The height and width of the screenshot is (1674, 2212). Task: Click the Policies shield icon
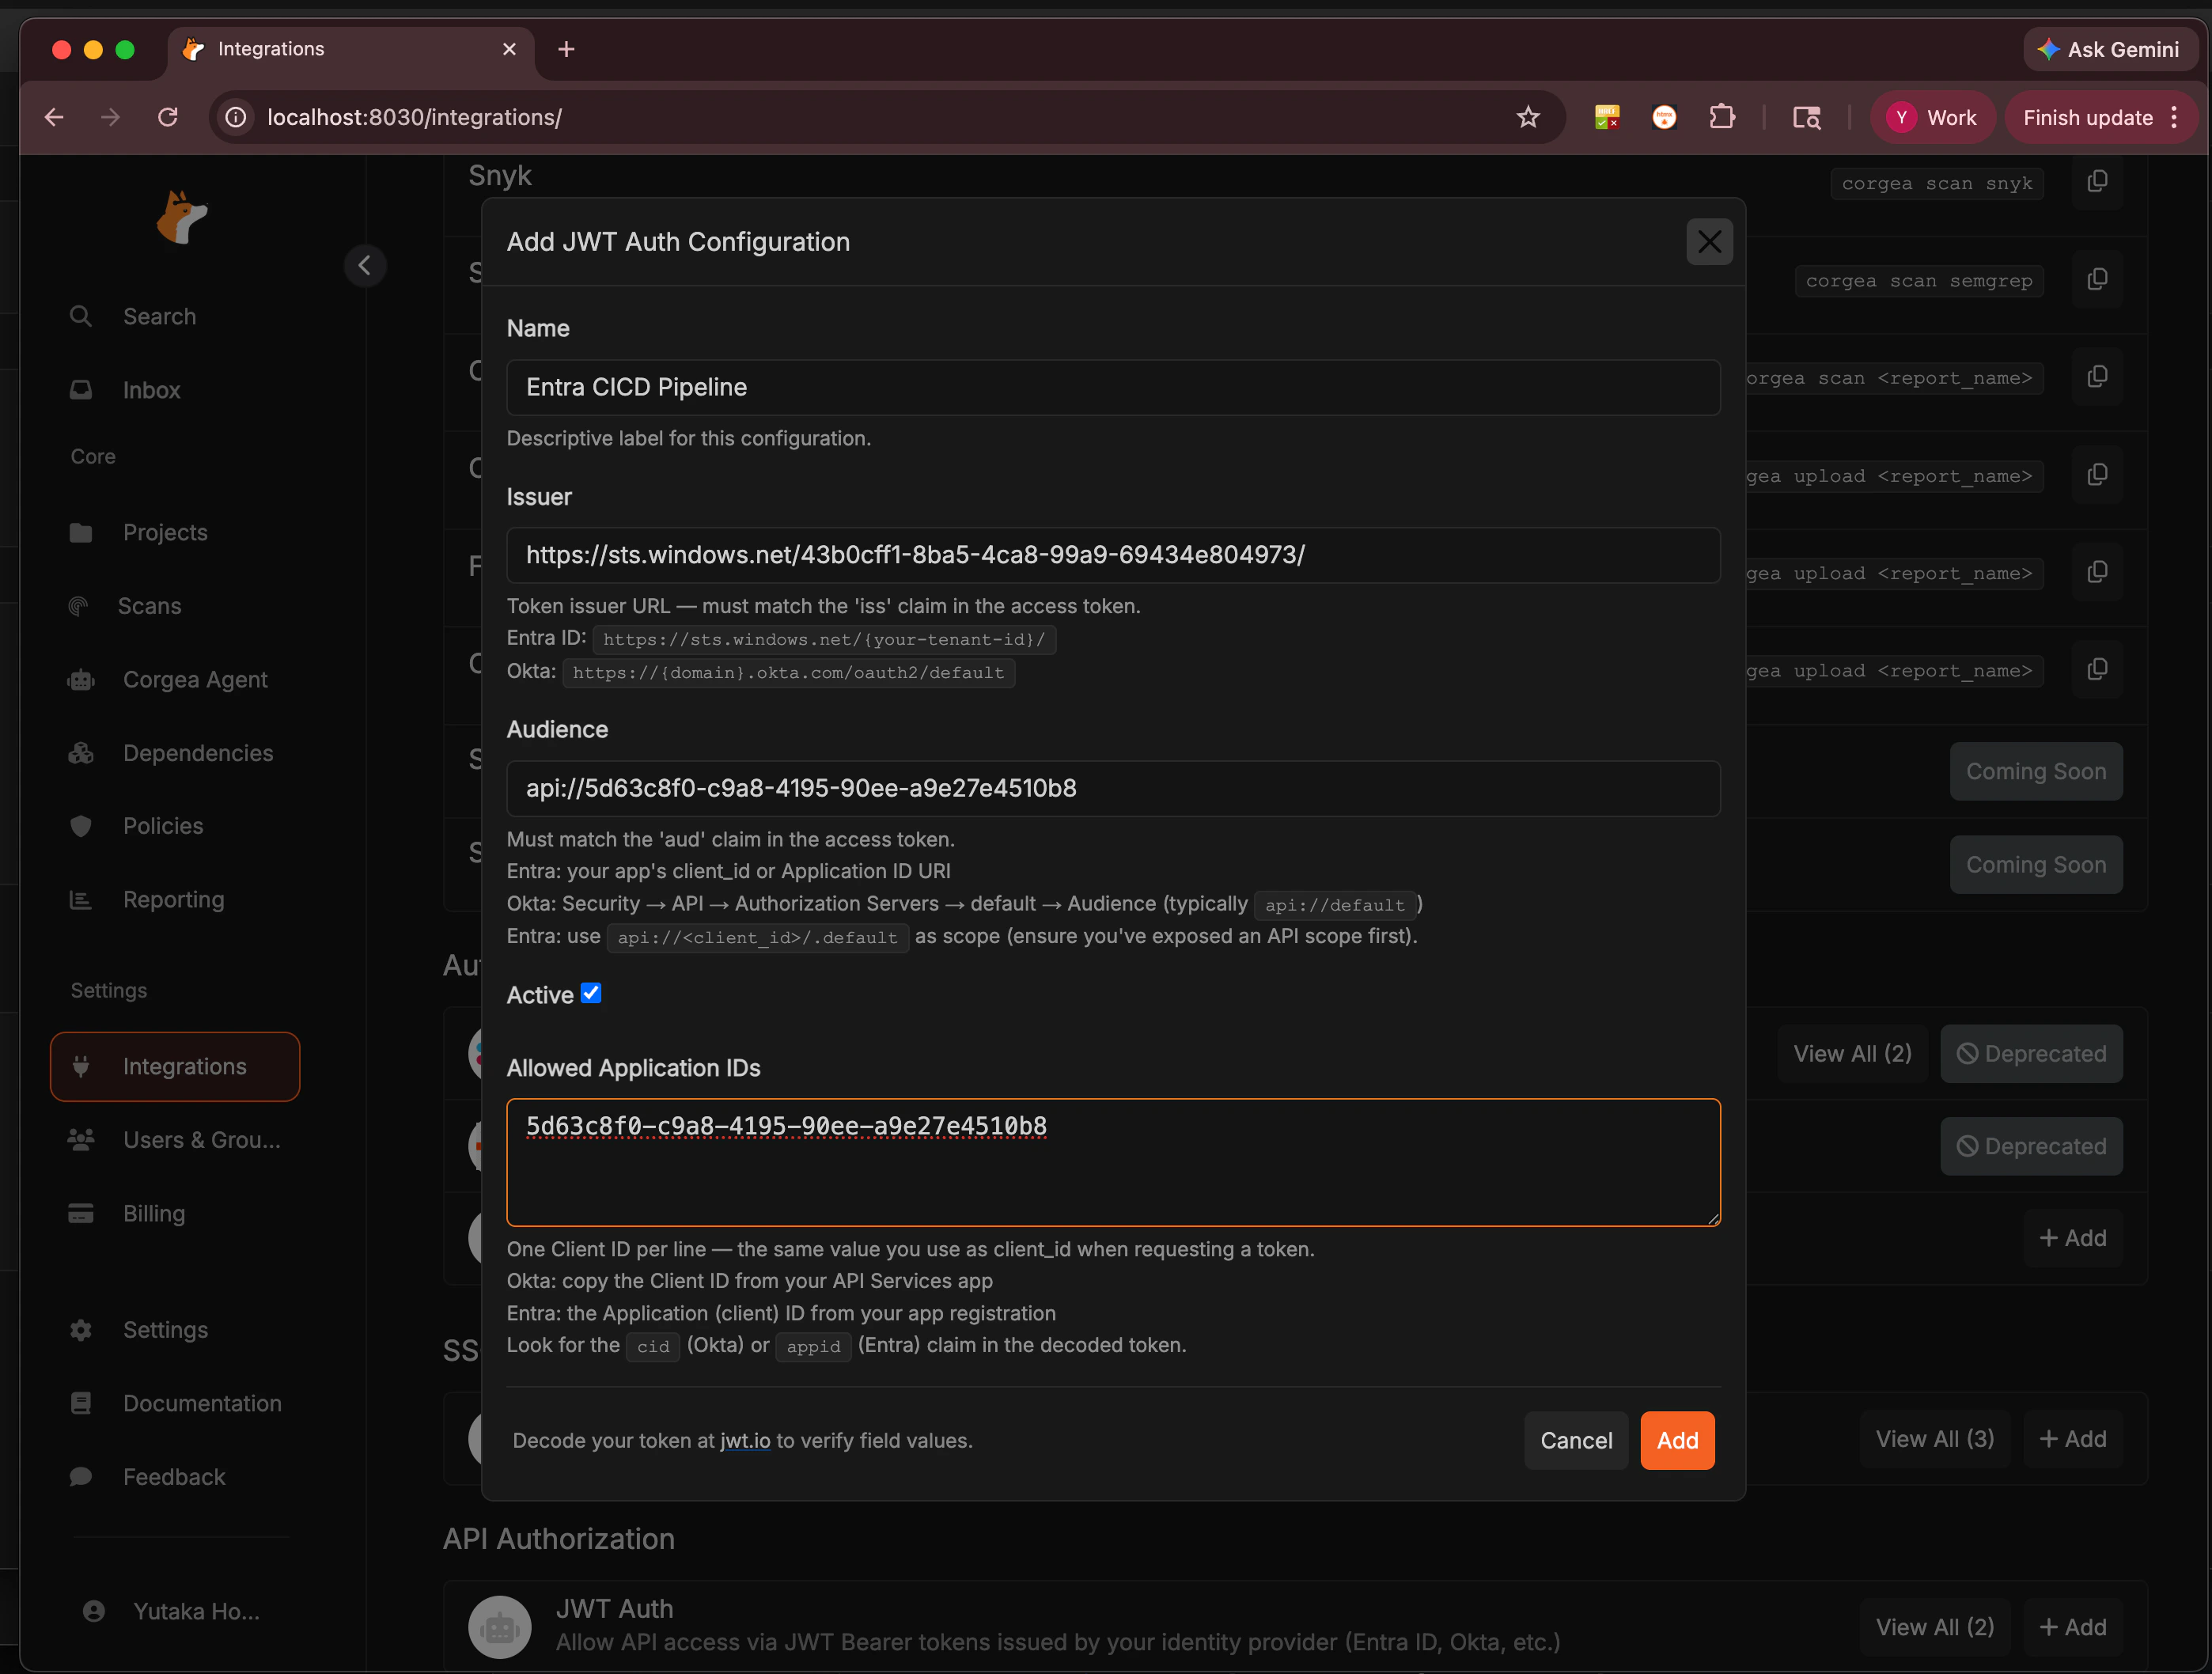[x=81, y=826]
